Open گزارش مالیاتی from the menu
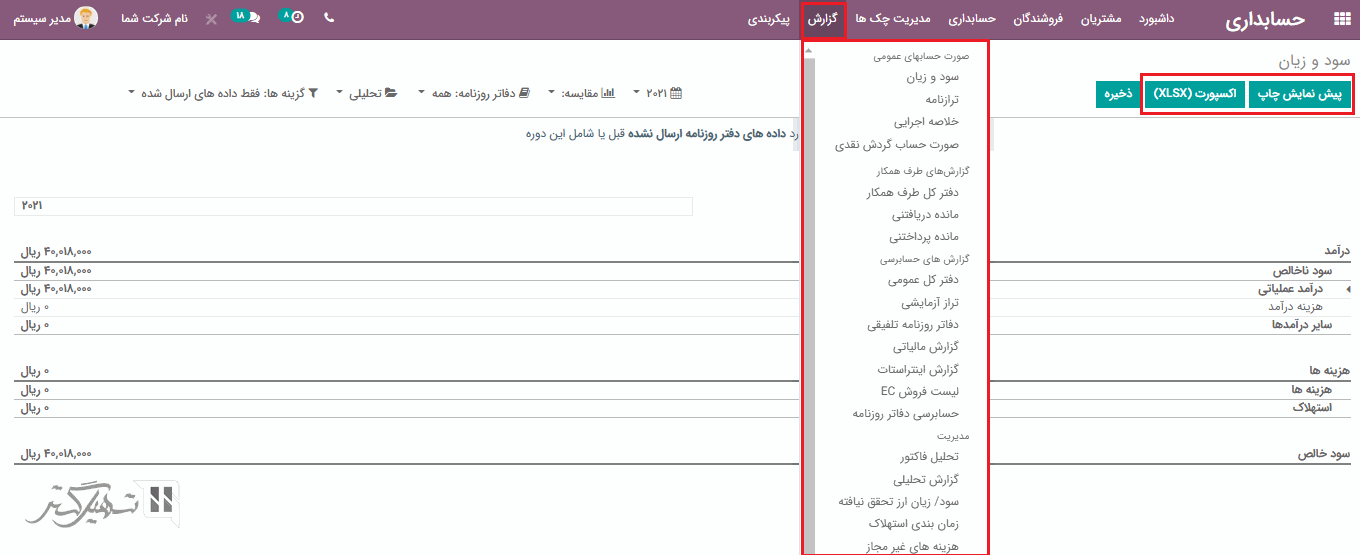This screenshot has height=555, width=1360. tap(926, 346)
